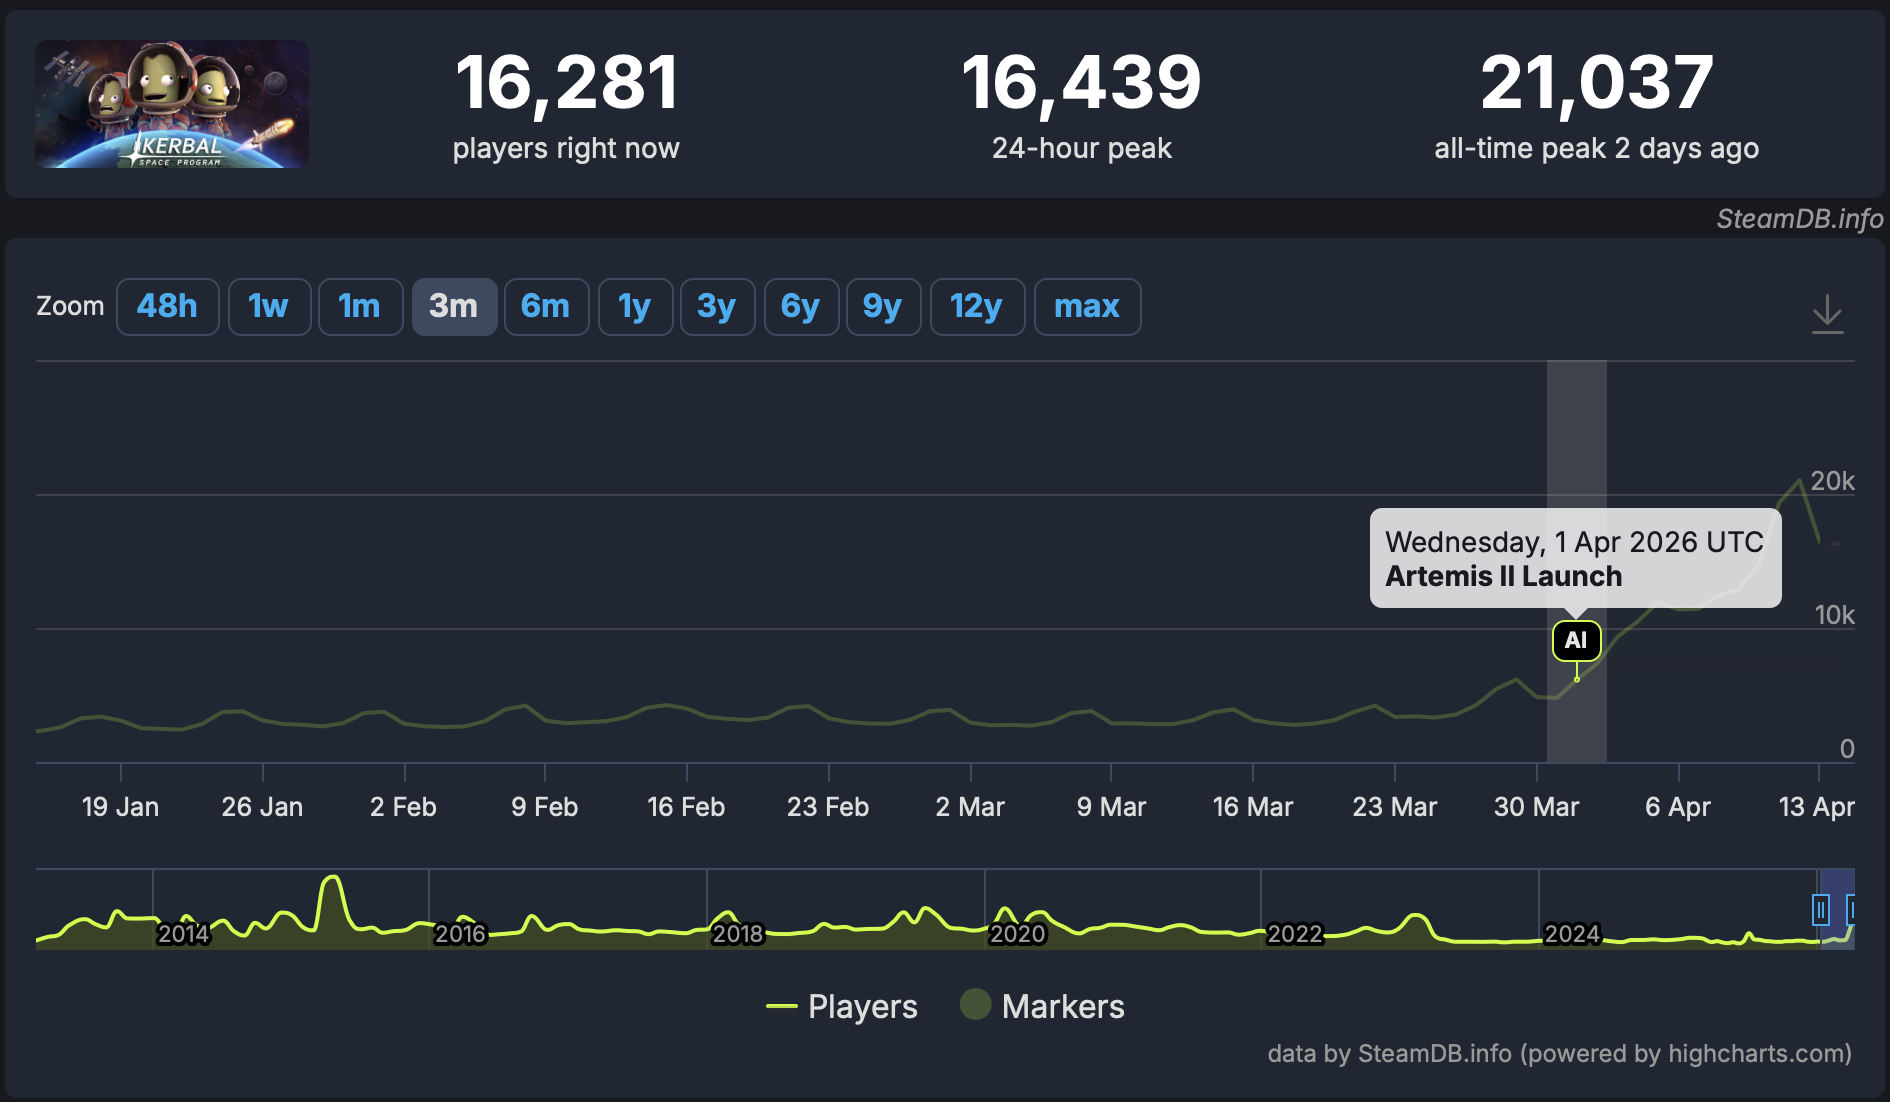This screenshot has width=1890, height=1102.
Task: Click the 16 Feb axis label
Action: [x=686, y=807]
